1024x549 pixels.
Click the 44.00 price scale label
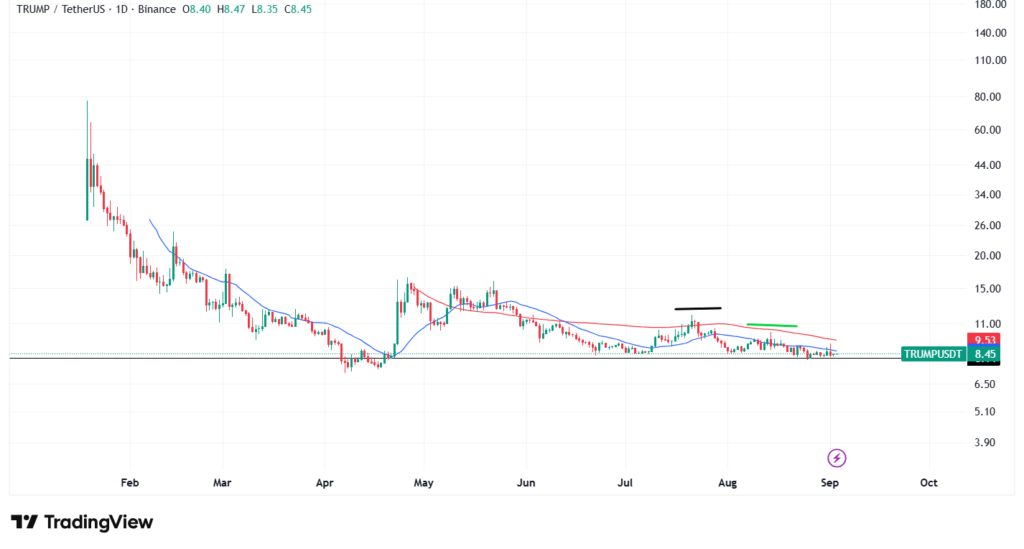[x=988, y=165]
